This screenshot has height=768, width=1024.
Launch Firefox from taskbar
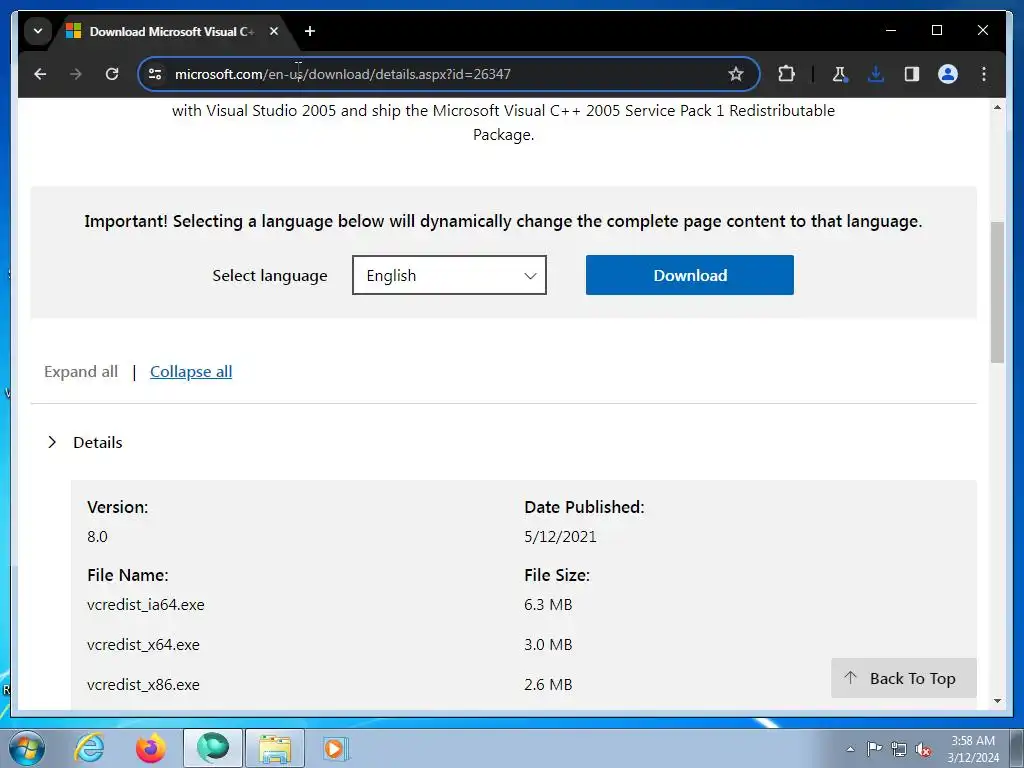click(x=151, y=748)
